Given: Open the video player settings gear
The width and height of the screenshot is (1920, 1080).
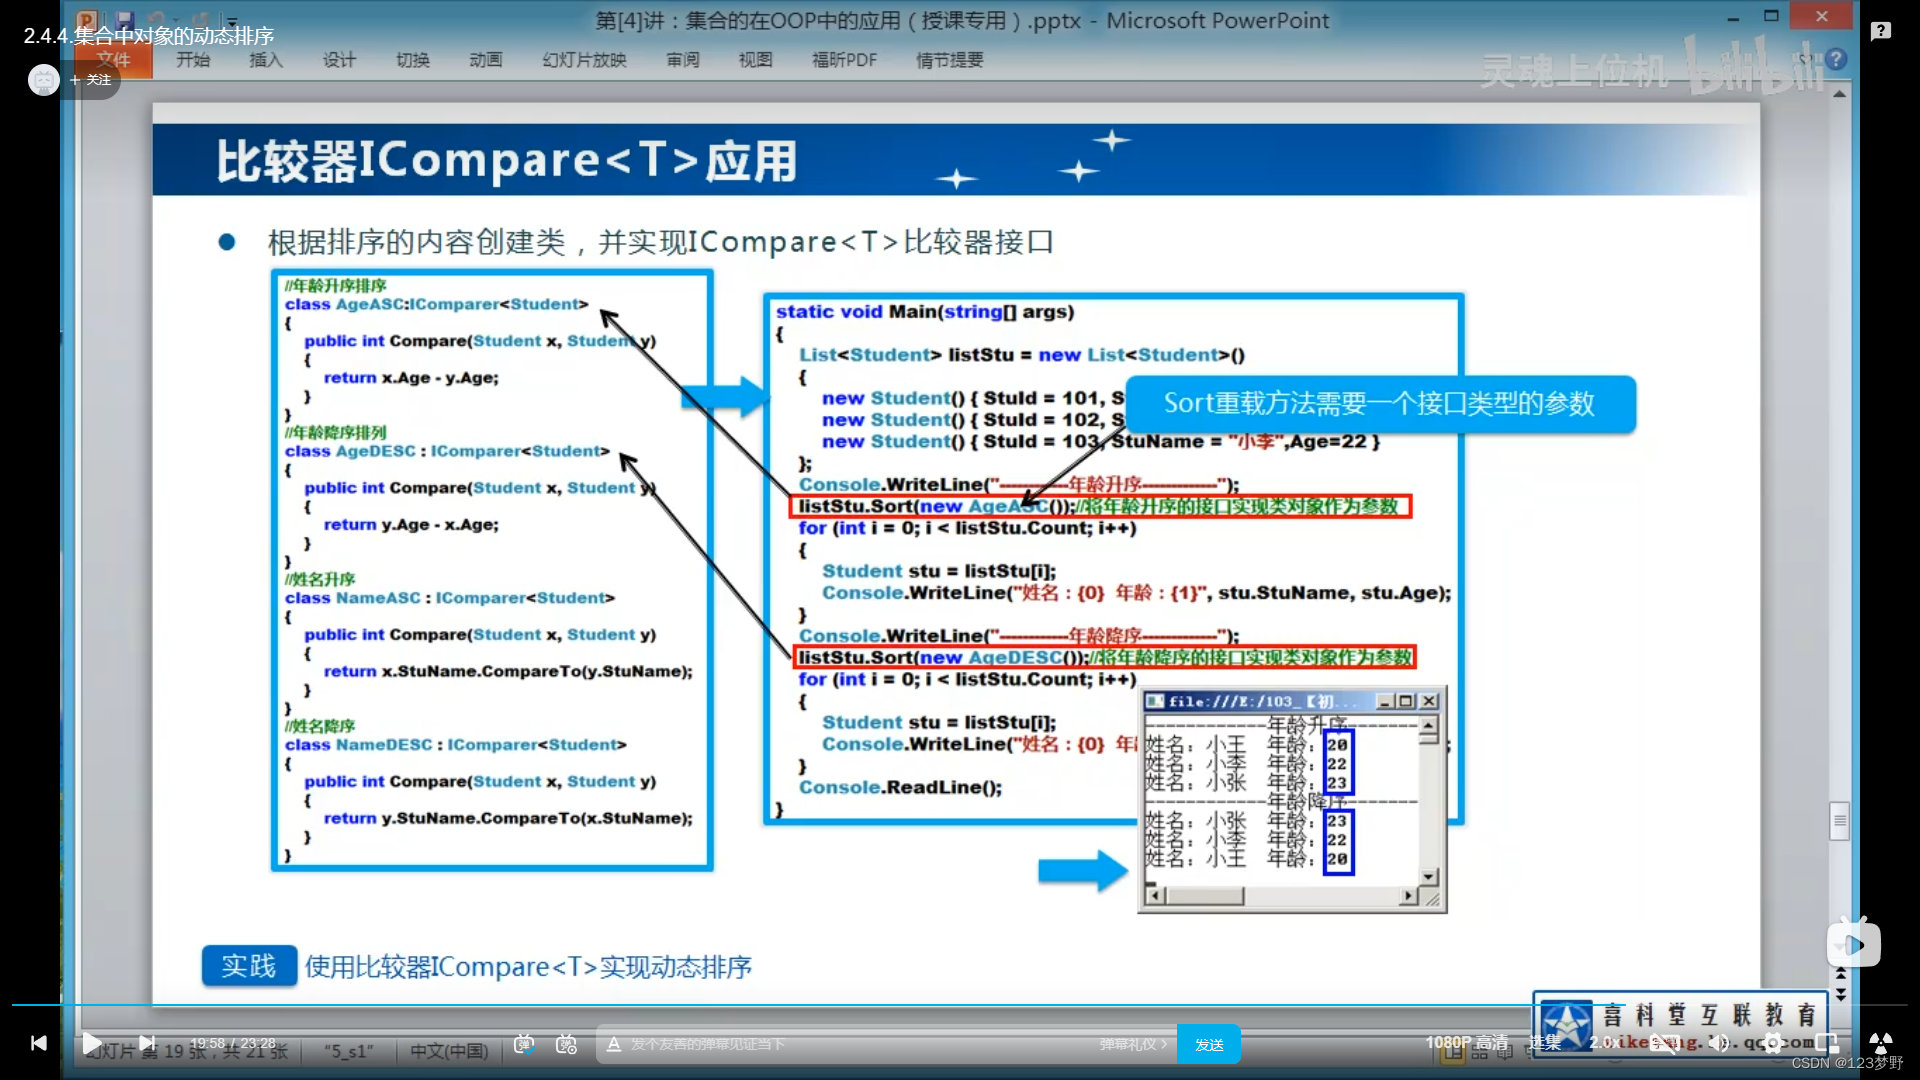Looking at the screenshot, I should pyautogui.click(x=1773, y=1043).
